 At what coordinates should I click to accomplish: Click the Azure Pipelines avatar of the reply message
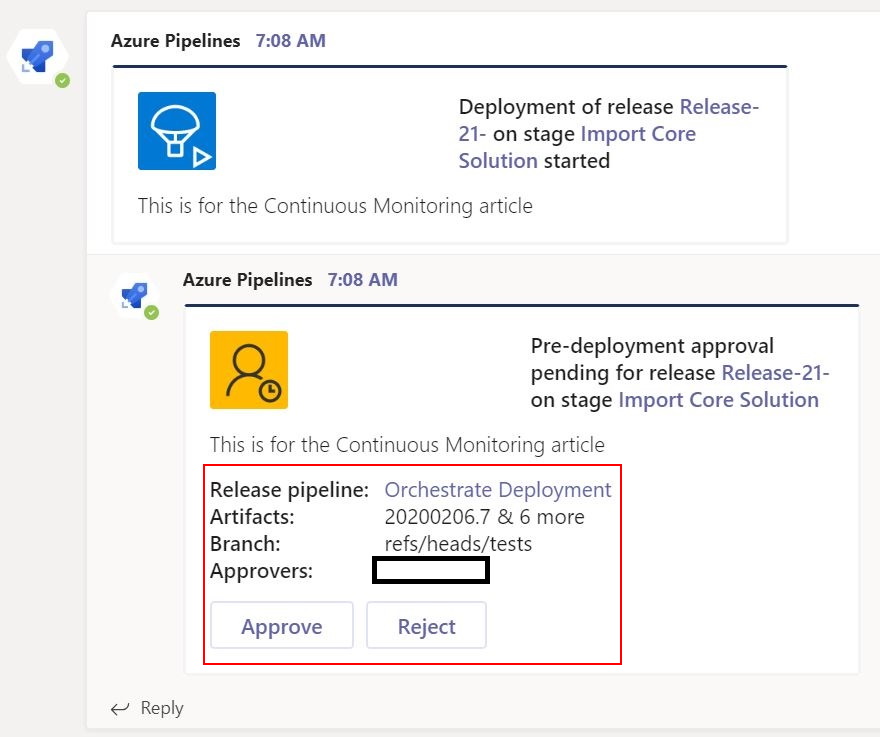point(135,296)
